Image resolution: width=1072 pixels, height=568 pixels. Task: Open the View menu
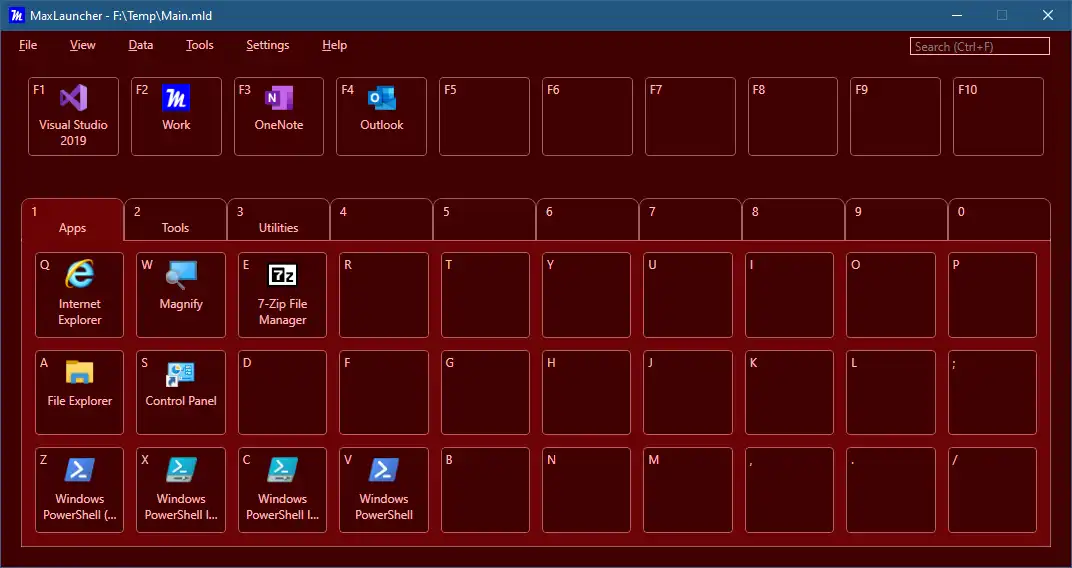83,45
